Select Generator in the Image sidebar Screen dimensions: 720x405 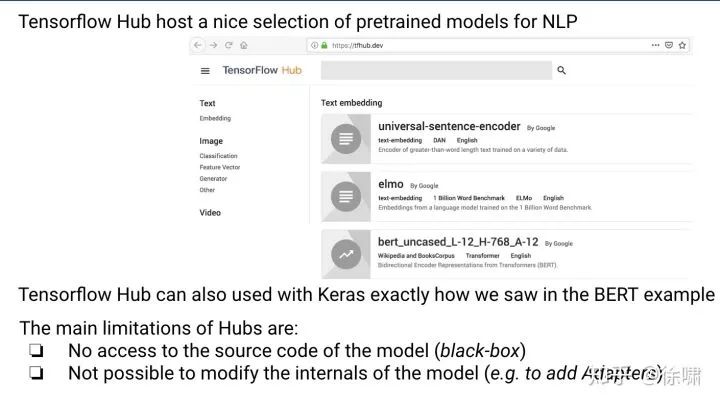point(213,178)
